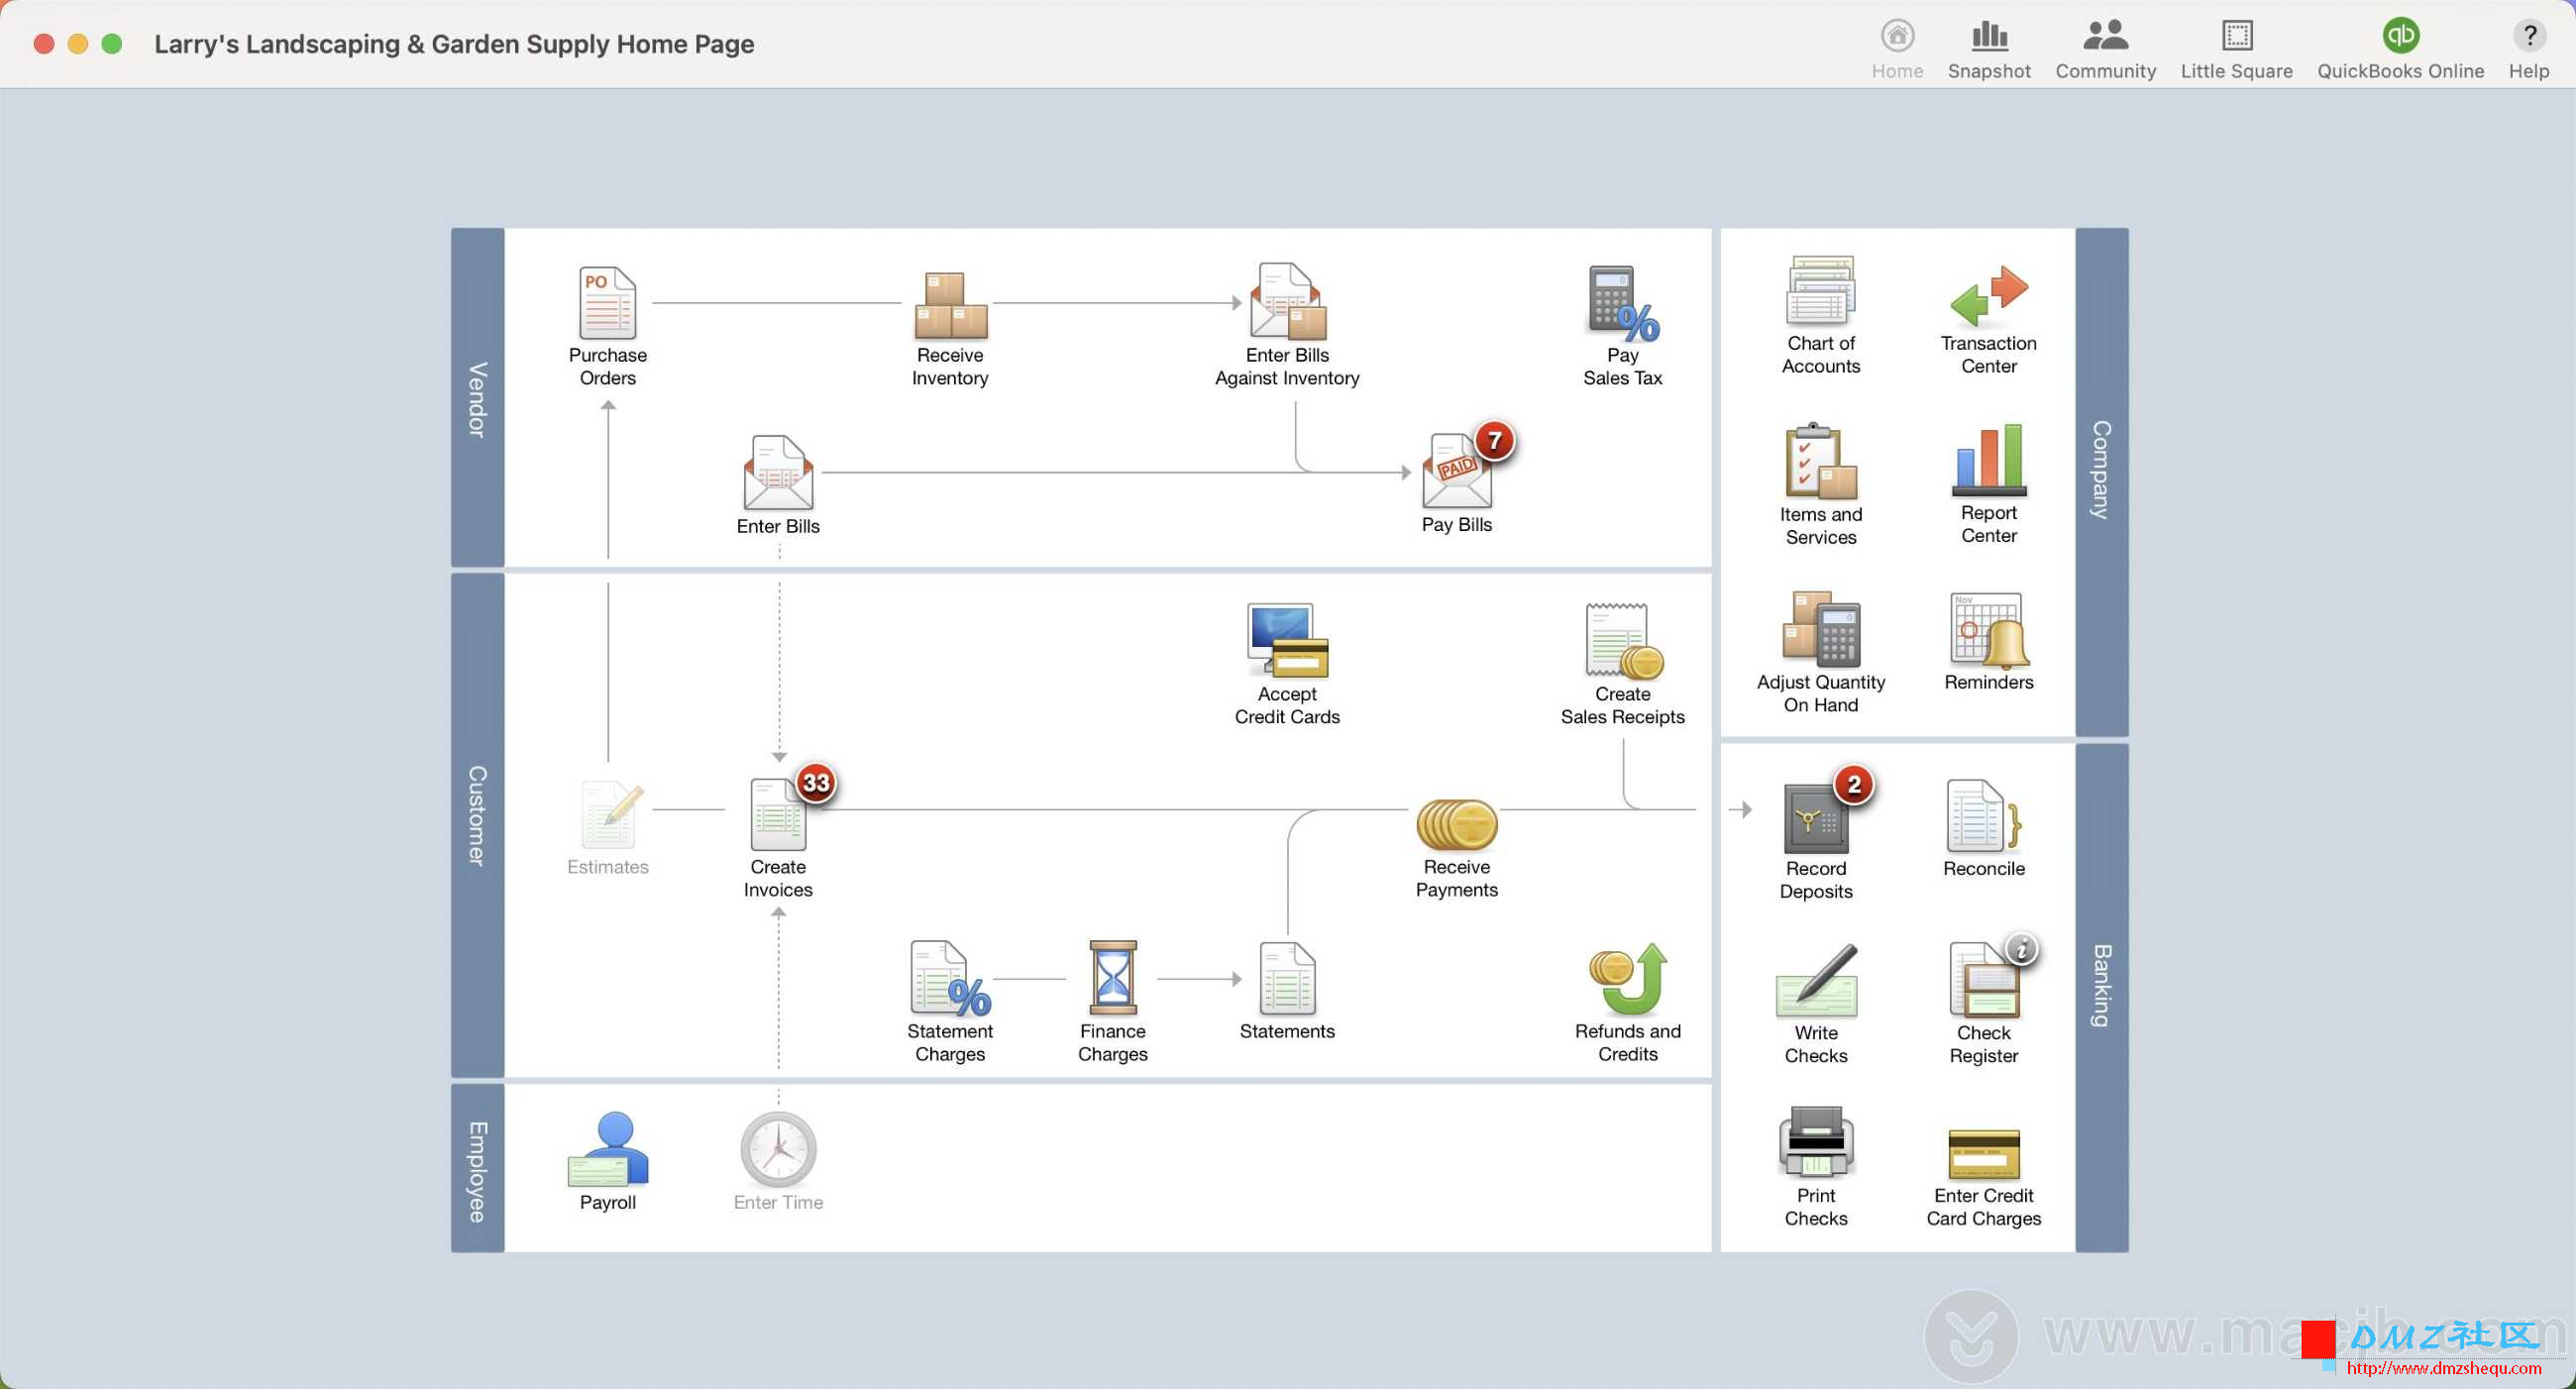Click the Statements icon
The image size is (2576, 1389).
(x=1287, y=978)
